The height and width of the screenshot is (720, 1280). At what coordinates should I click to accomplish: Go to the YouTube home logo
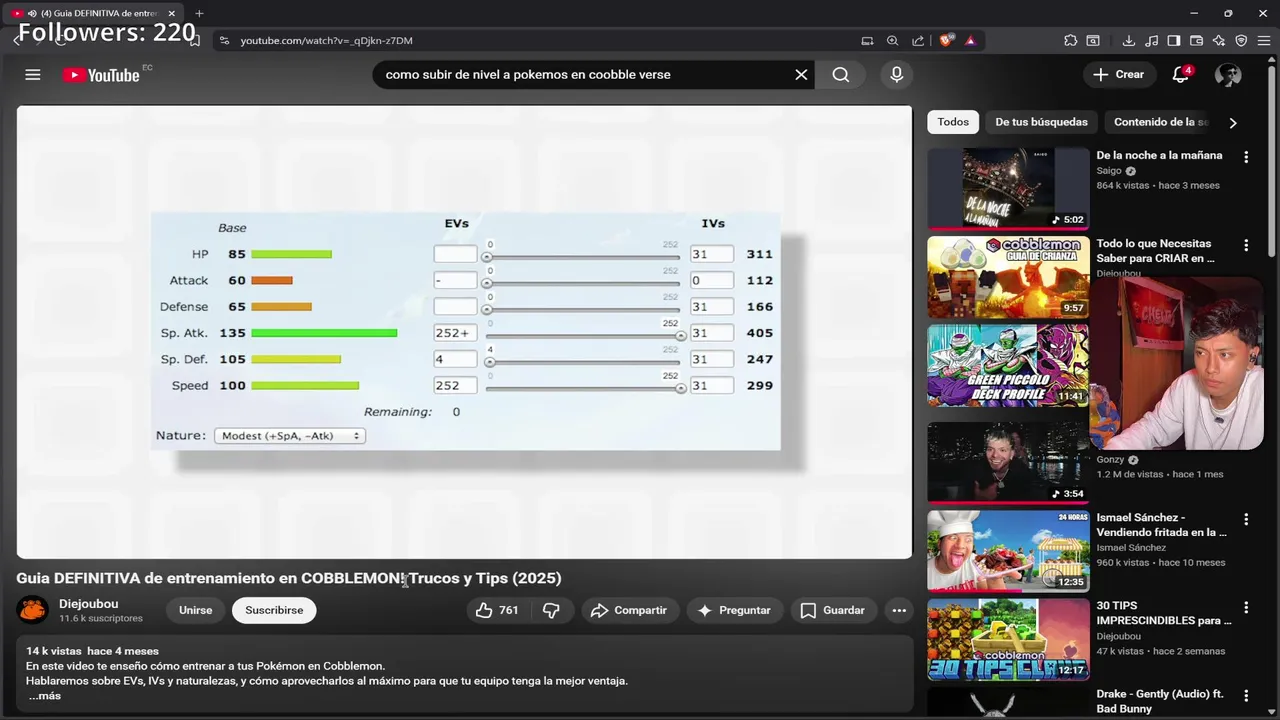click(101, 75)
